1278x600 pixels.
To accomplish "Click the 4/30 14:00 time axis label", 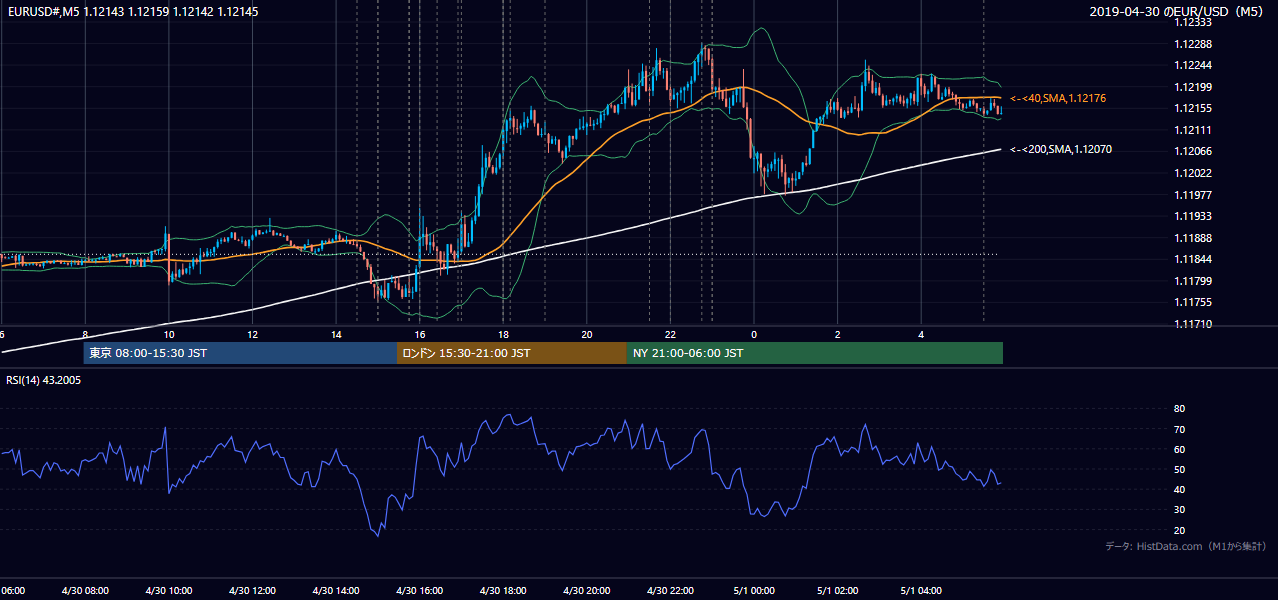I will 336,591.
